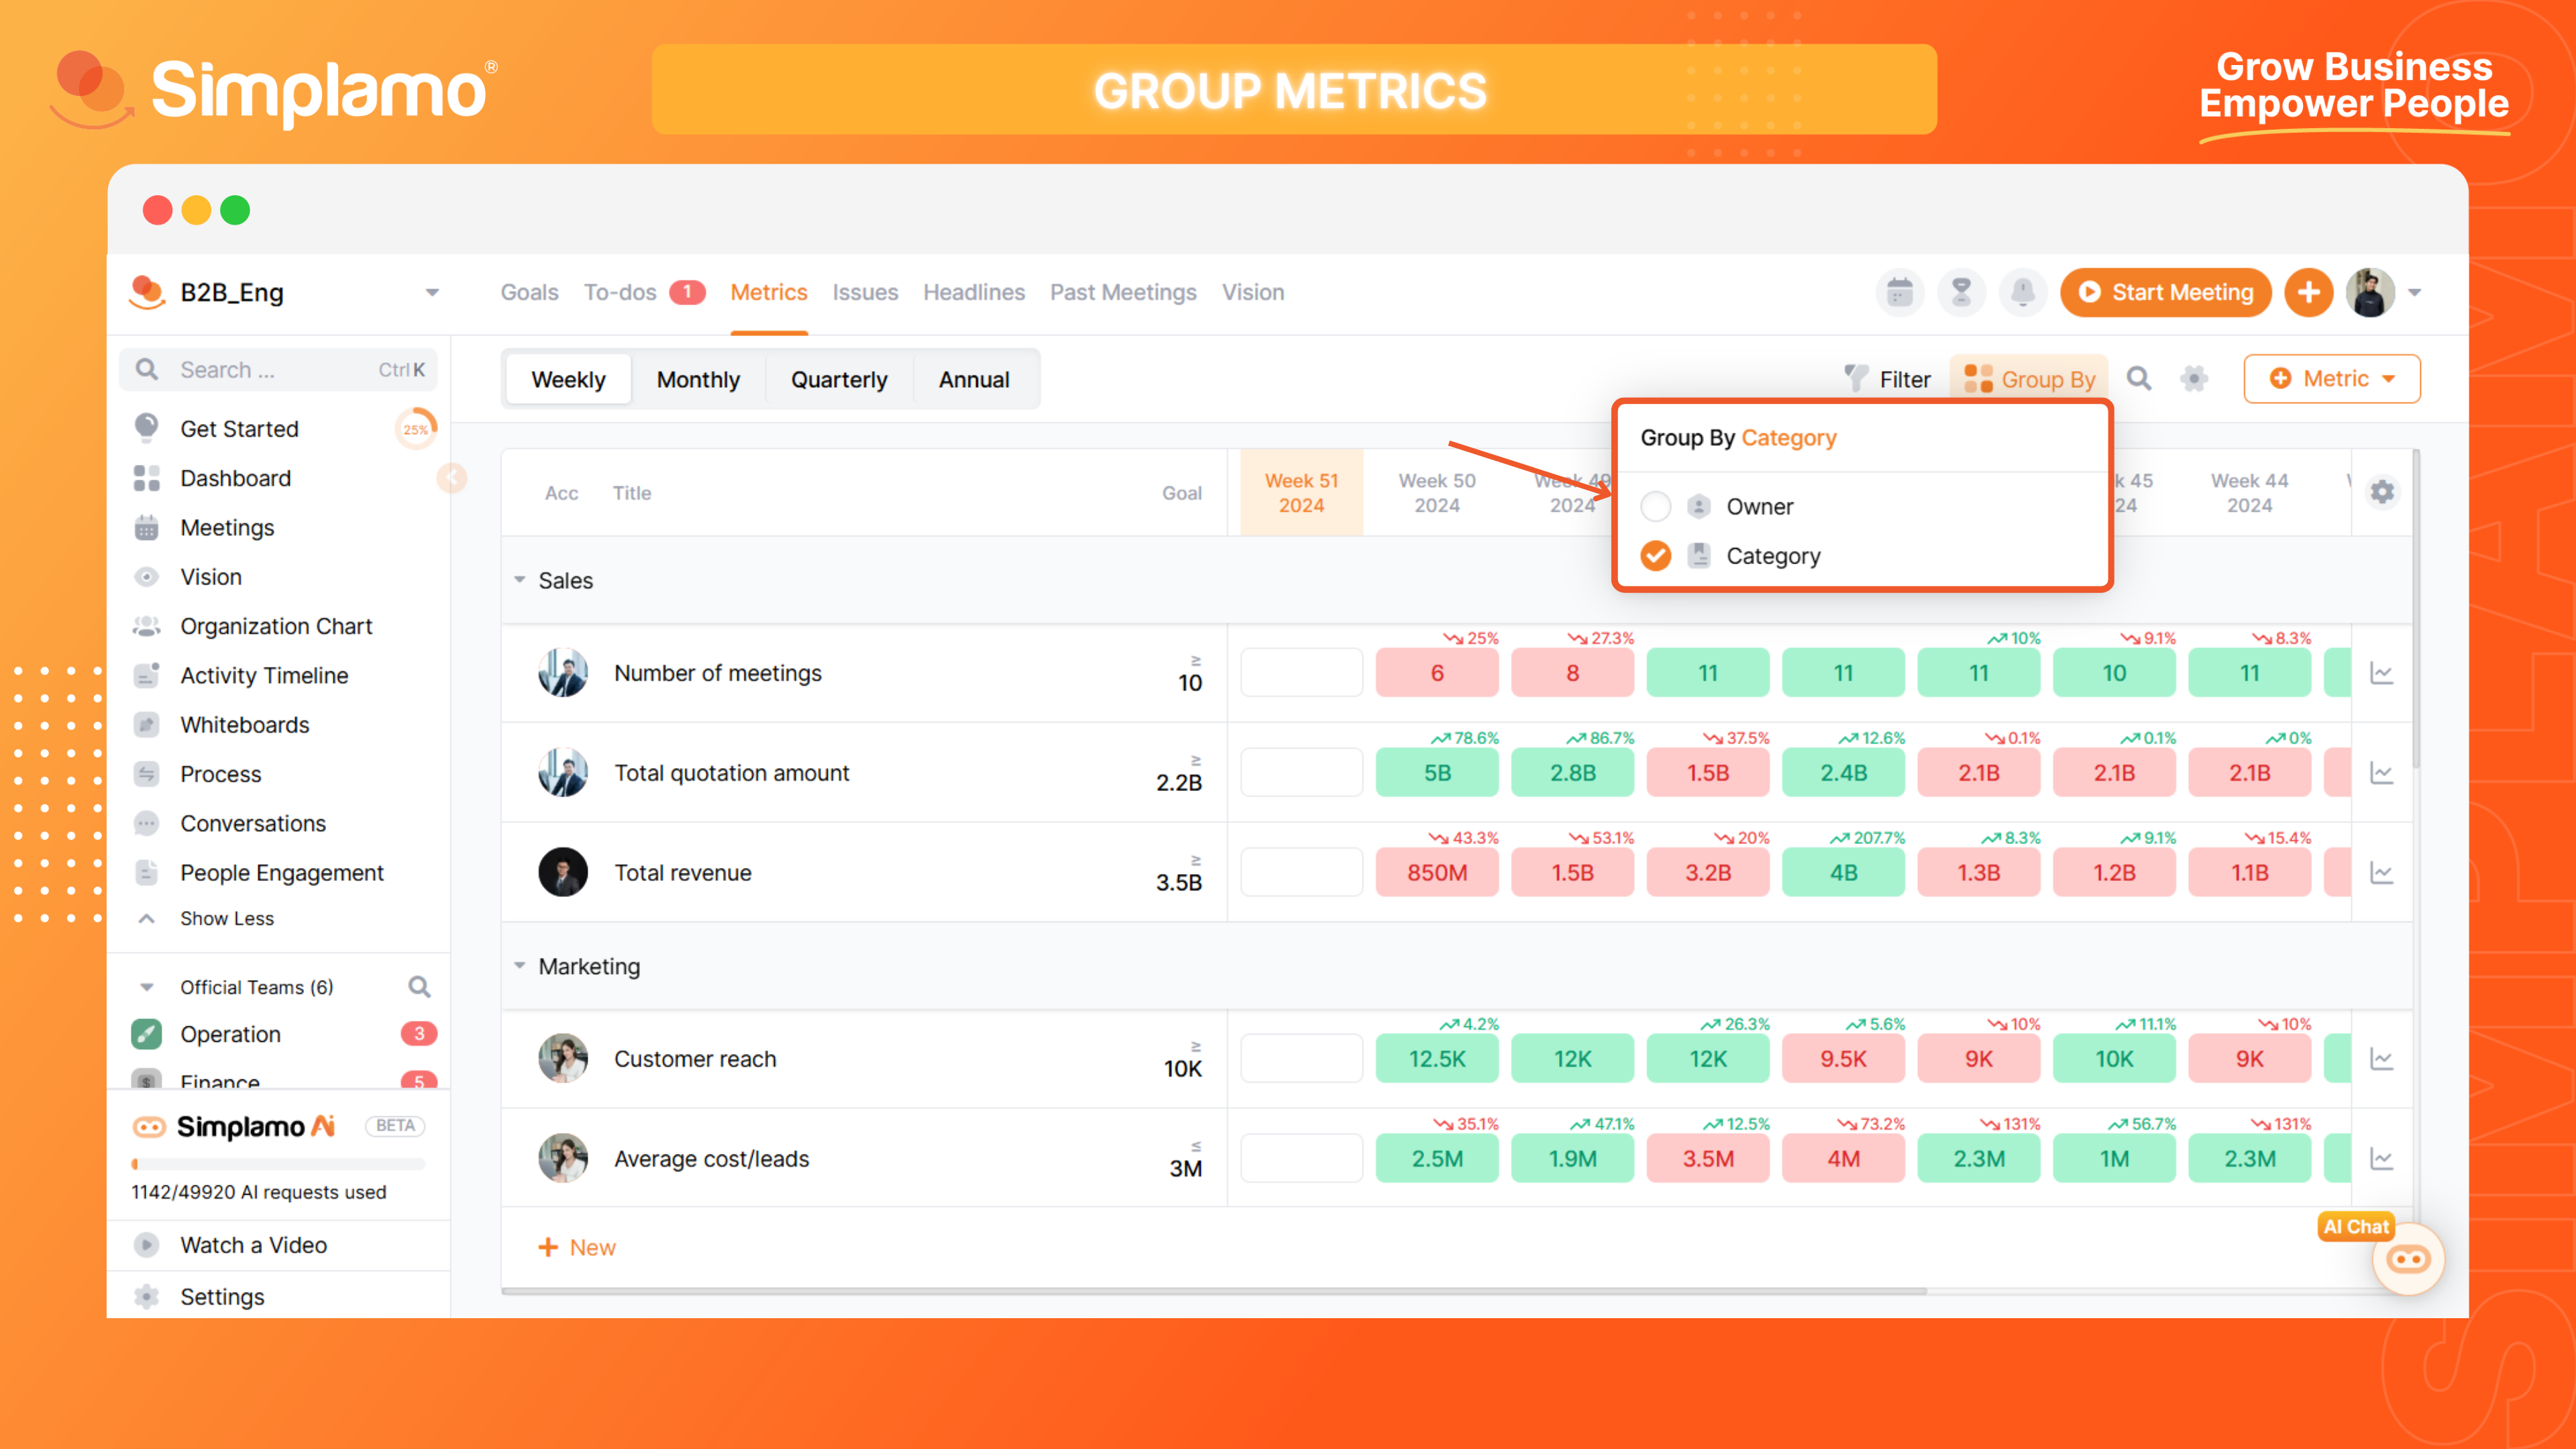Screen dimensions: 2576x1449
Task: Collapse the Sales metrics group
Action: coord(520,580)
